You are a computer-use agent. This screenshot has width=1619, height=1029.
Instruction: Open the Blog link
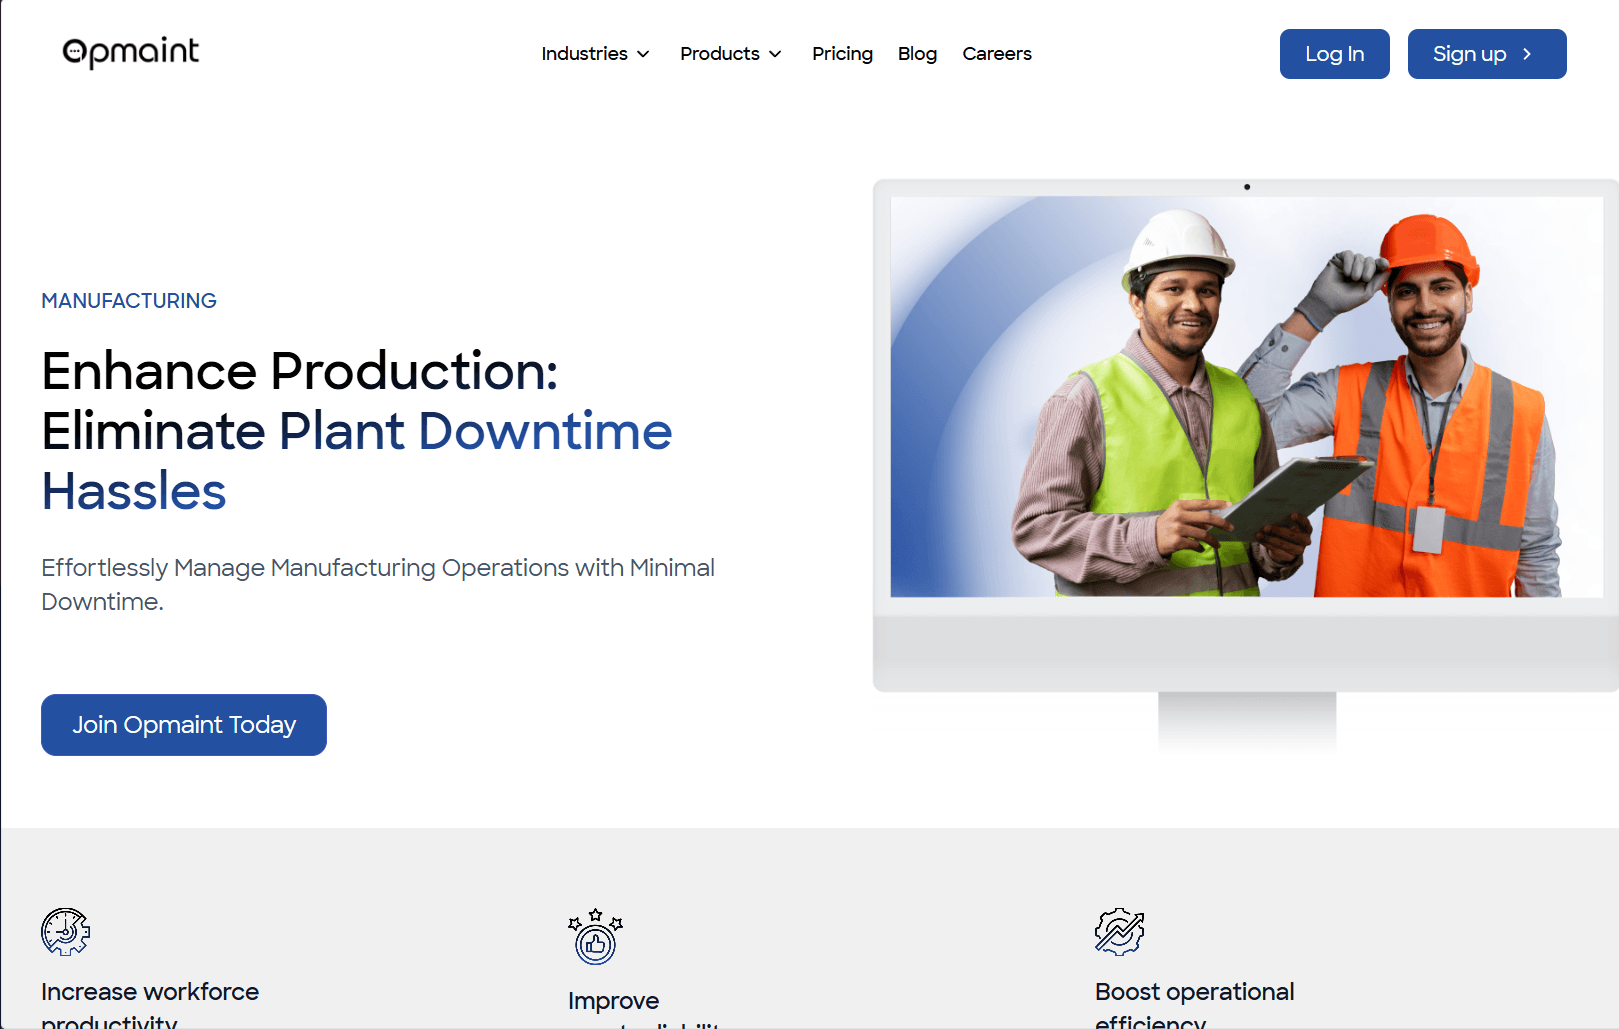coord(917,54)
